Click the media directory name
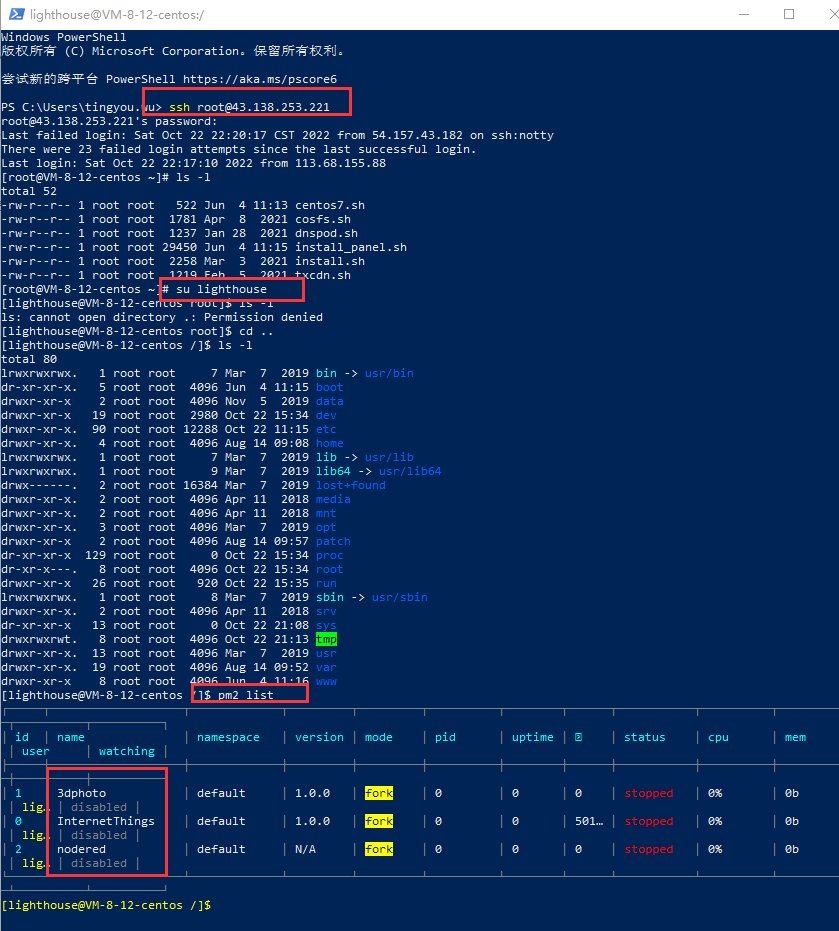Viewport: 839px width, 931px height. click(333, 499)
